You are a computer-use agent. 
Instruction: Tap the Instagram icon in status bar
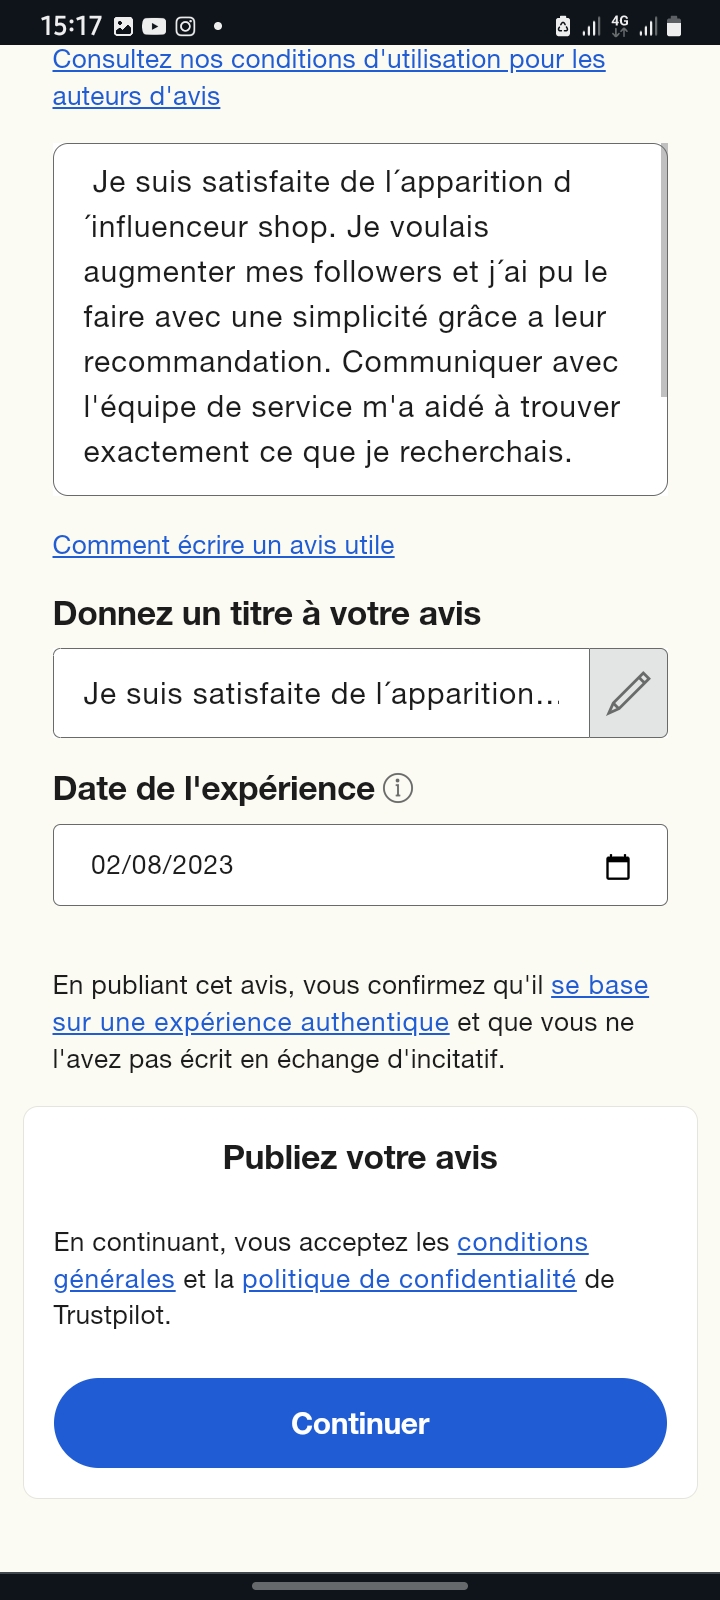point(185,27)
